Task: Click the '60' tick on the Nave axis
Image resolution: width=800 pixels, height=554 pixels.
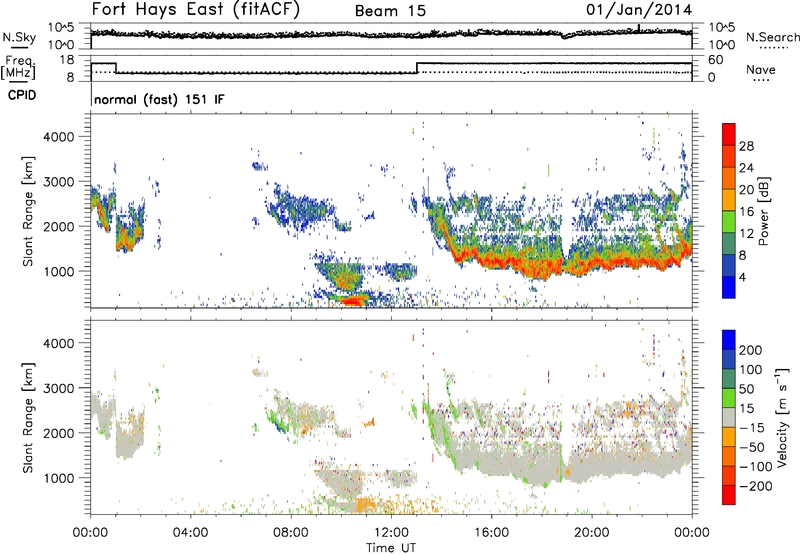Action: [x=715, y=60]
